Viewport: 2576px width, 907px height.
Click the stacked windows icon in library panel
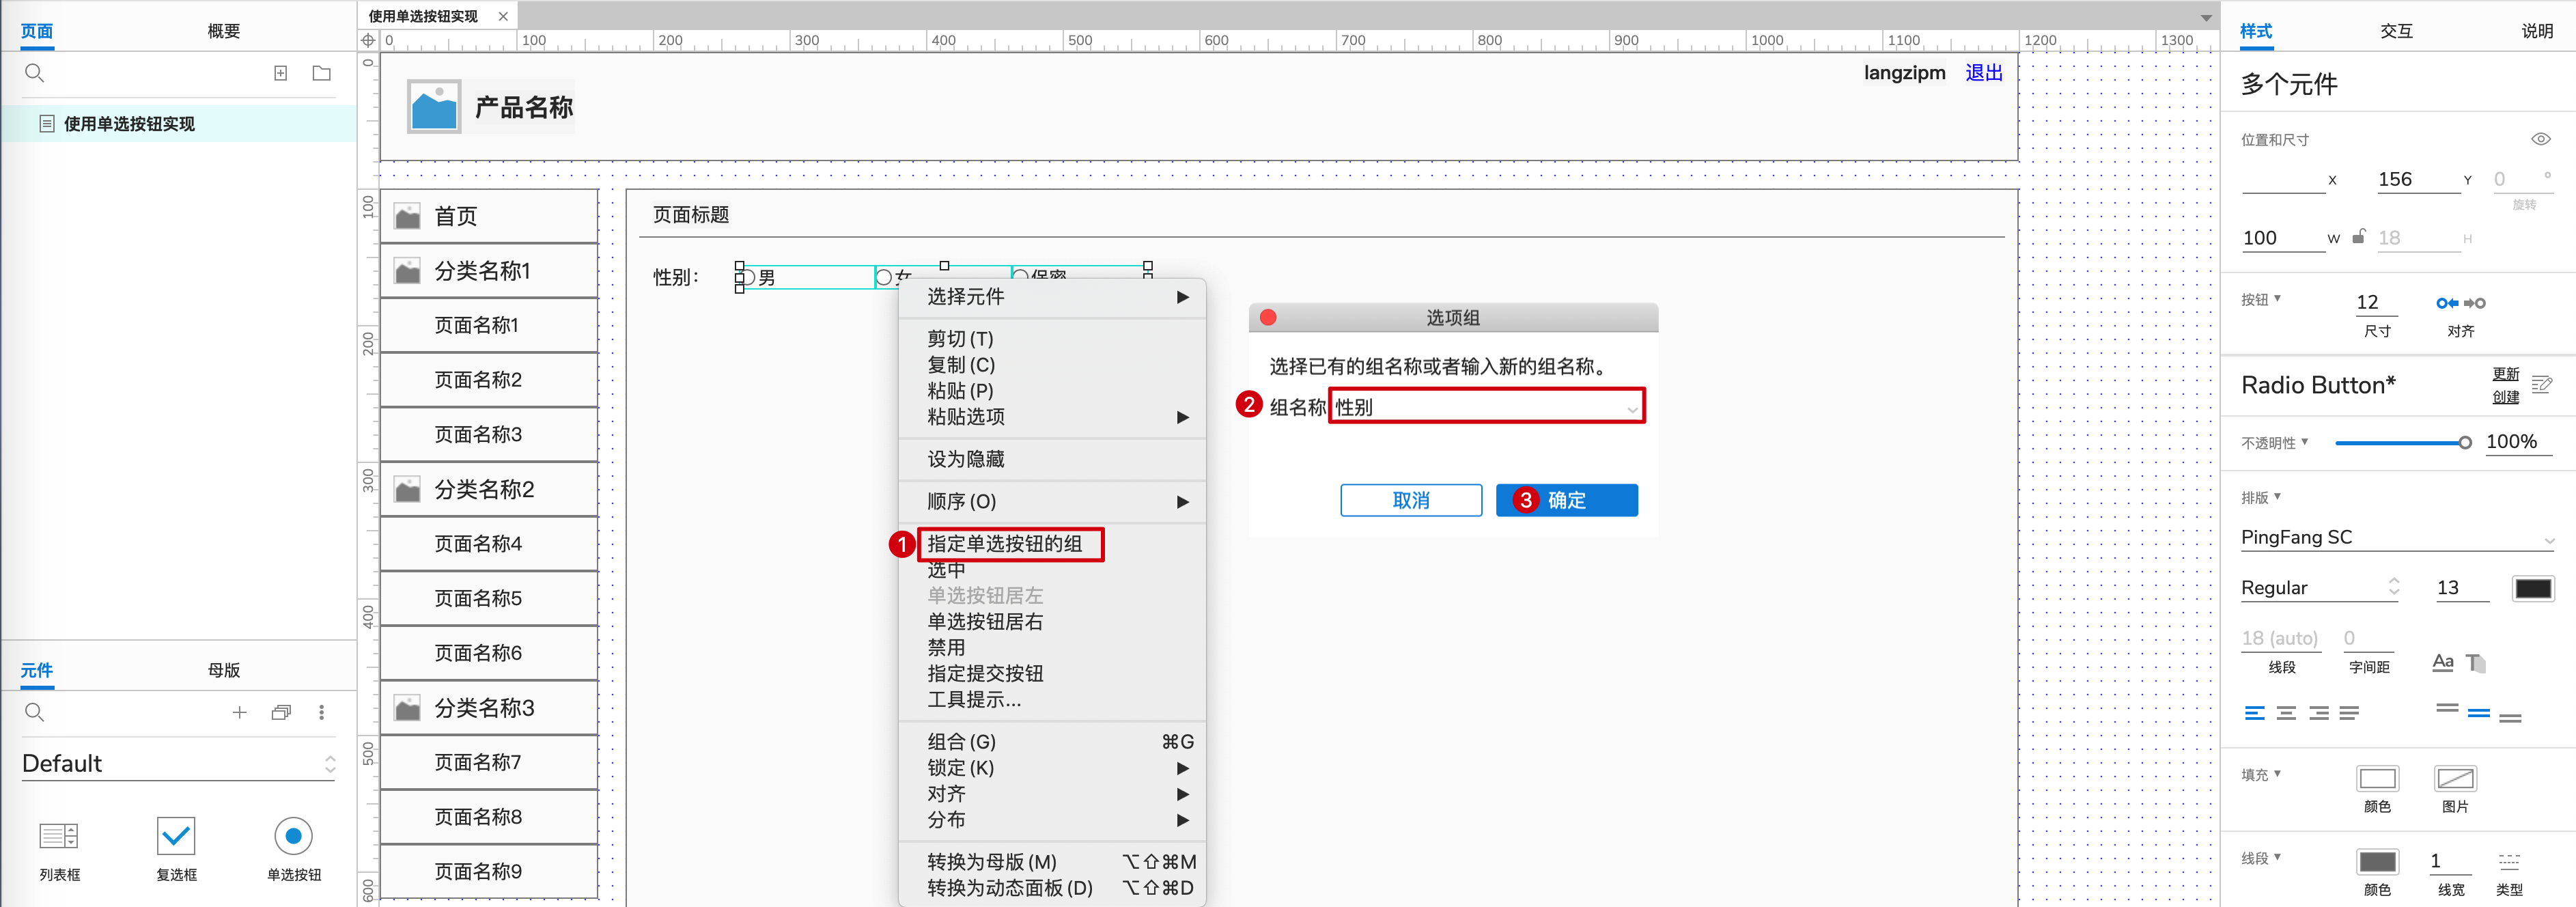(281, 712)
